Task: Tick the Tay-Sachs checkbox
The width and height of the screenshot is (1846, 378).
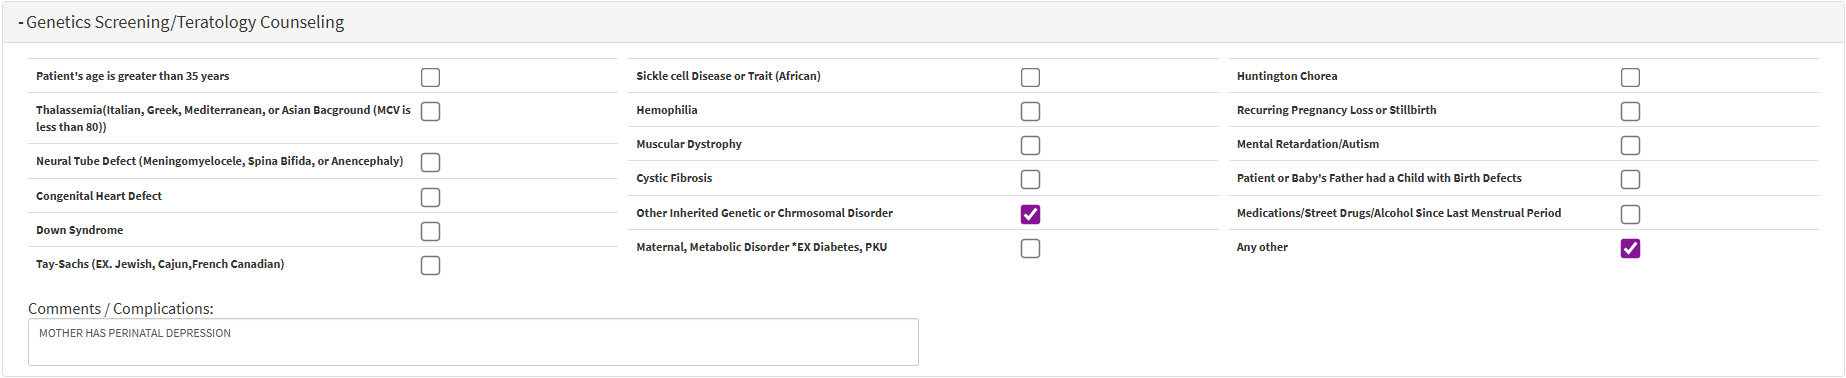Action: pyautogui.click(x=430, y=265)
